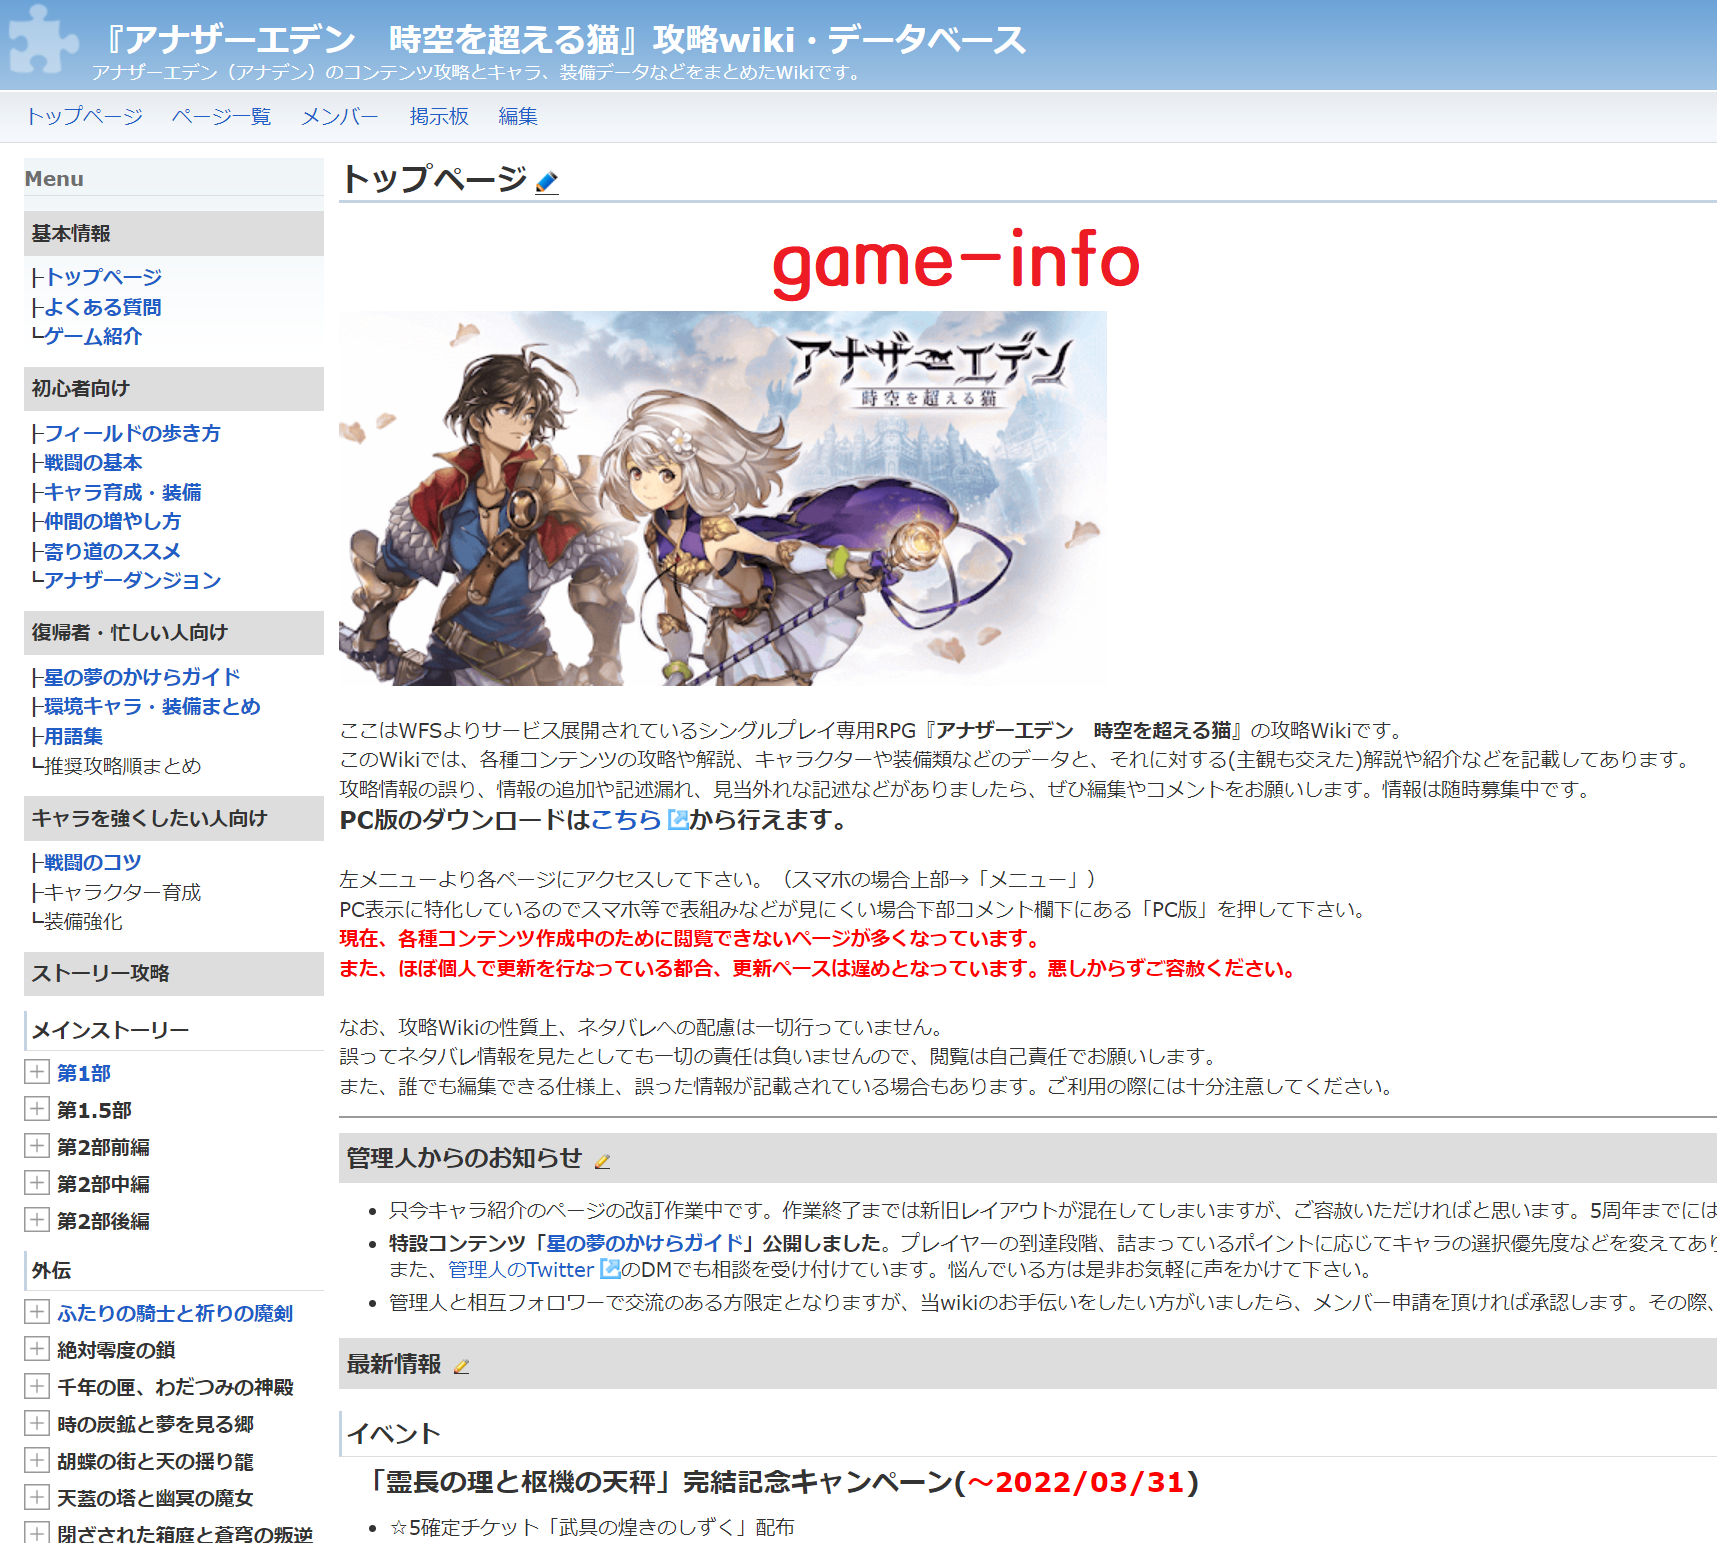Expand ふたりの騎士と祈りの魔剣 node
This screenshot has width=1717, height=1543.
coord(37,1312)
